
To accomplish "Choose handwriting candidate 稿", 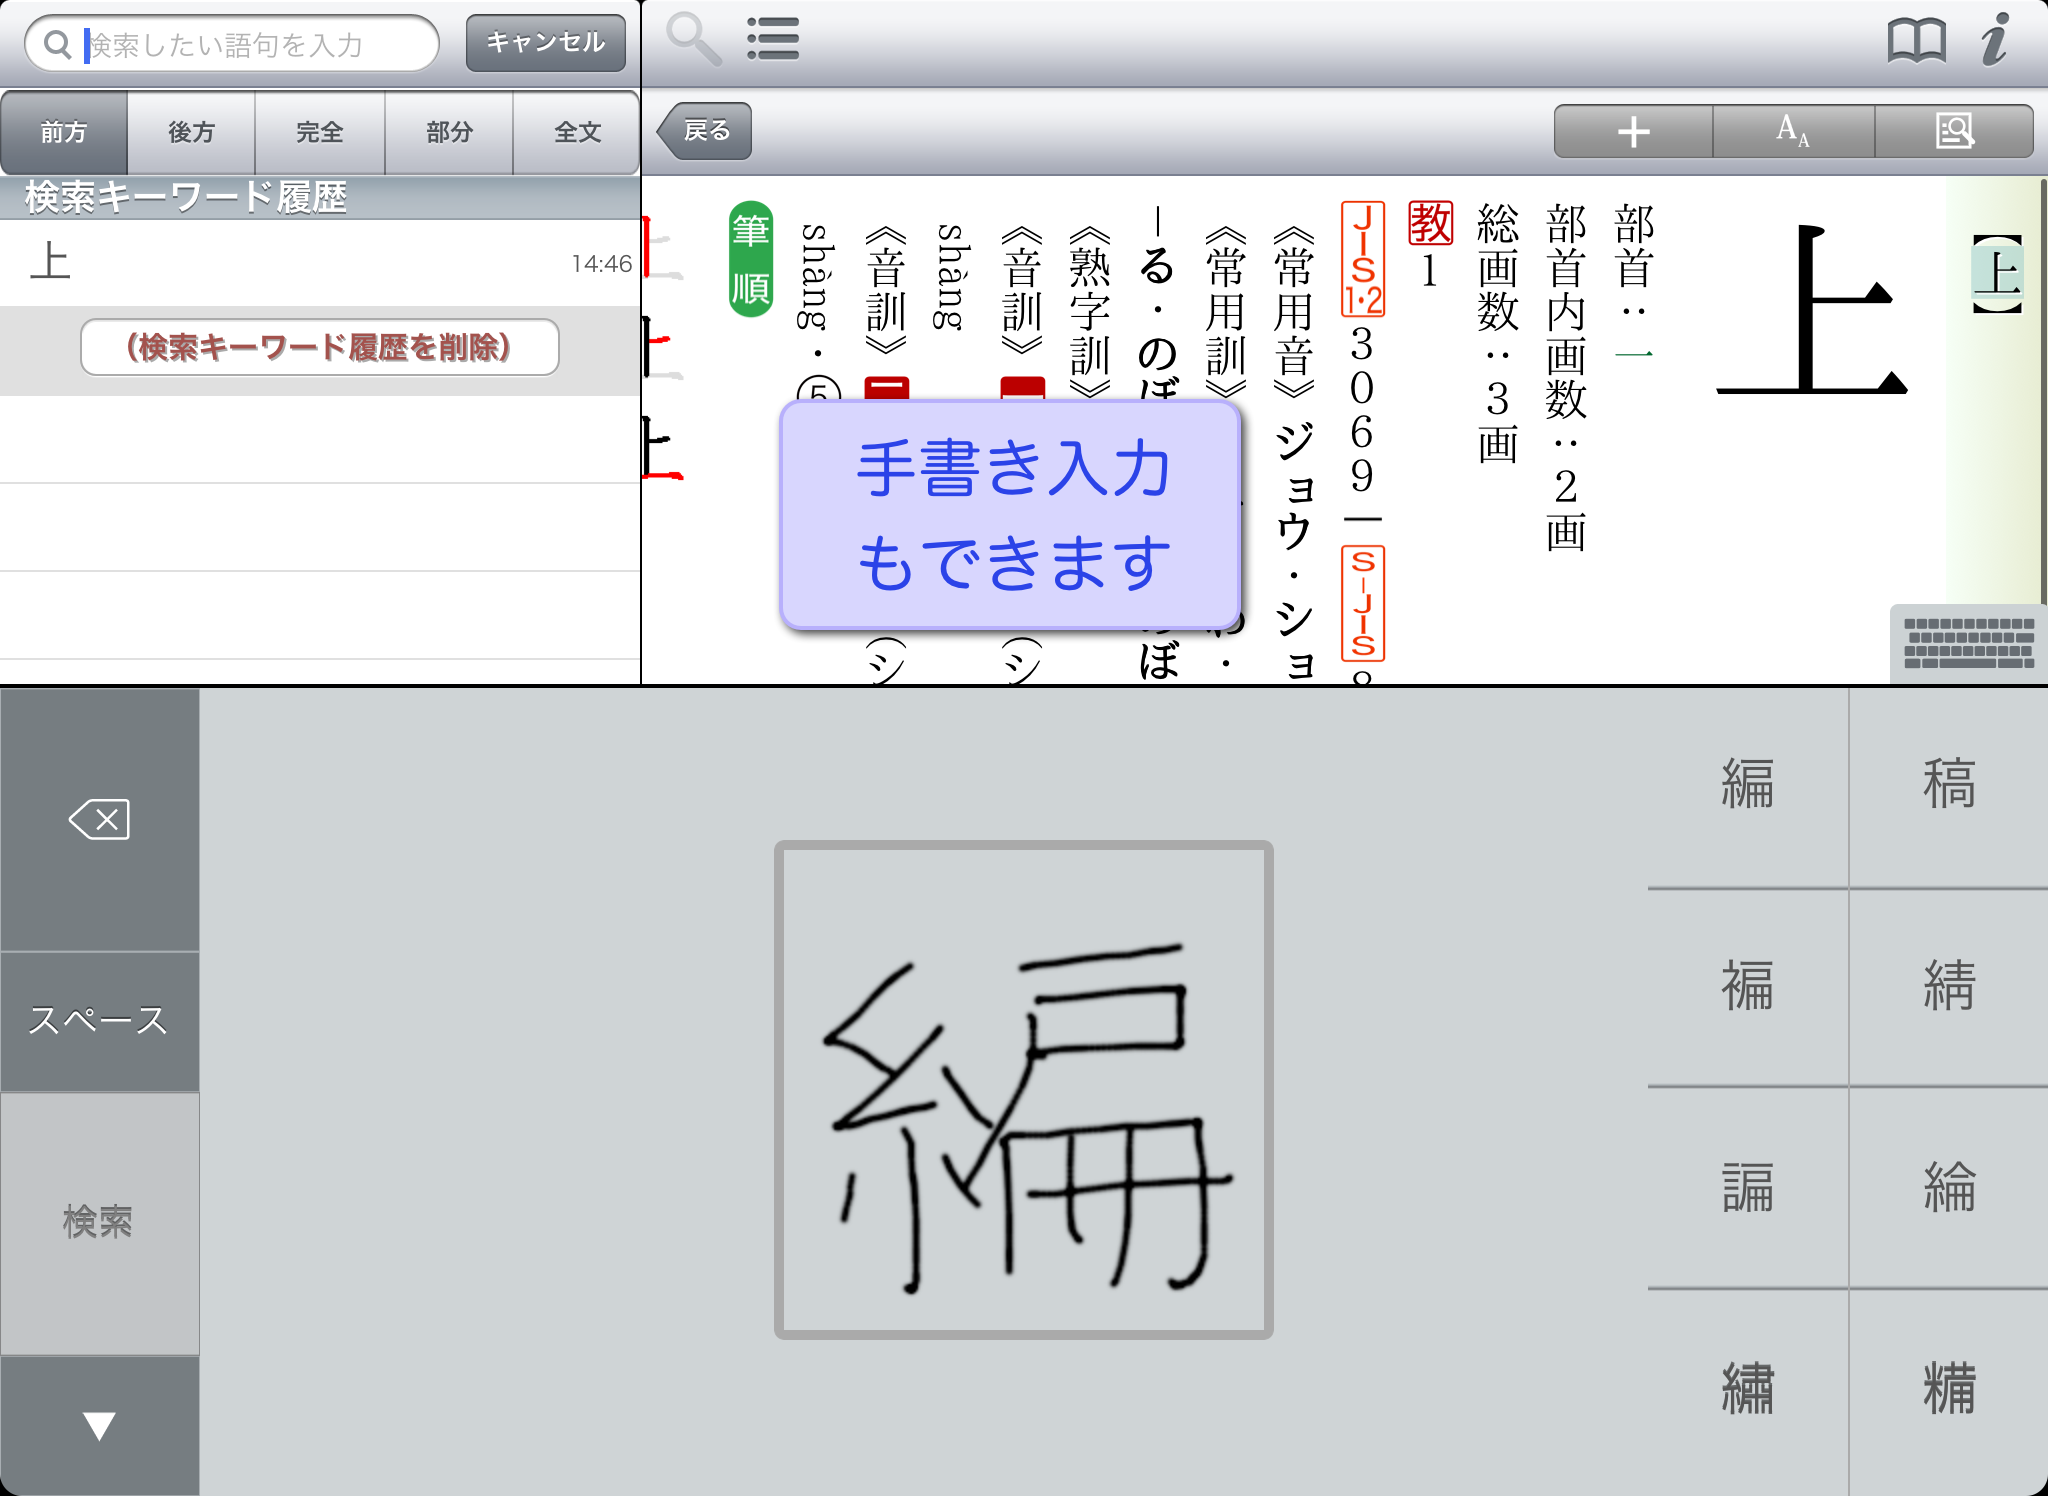I will pyautogui.click(x=1948, y=784).
